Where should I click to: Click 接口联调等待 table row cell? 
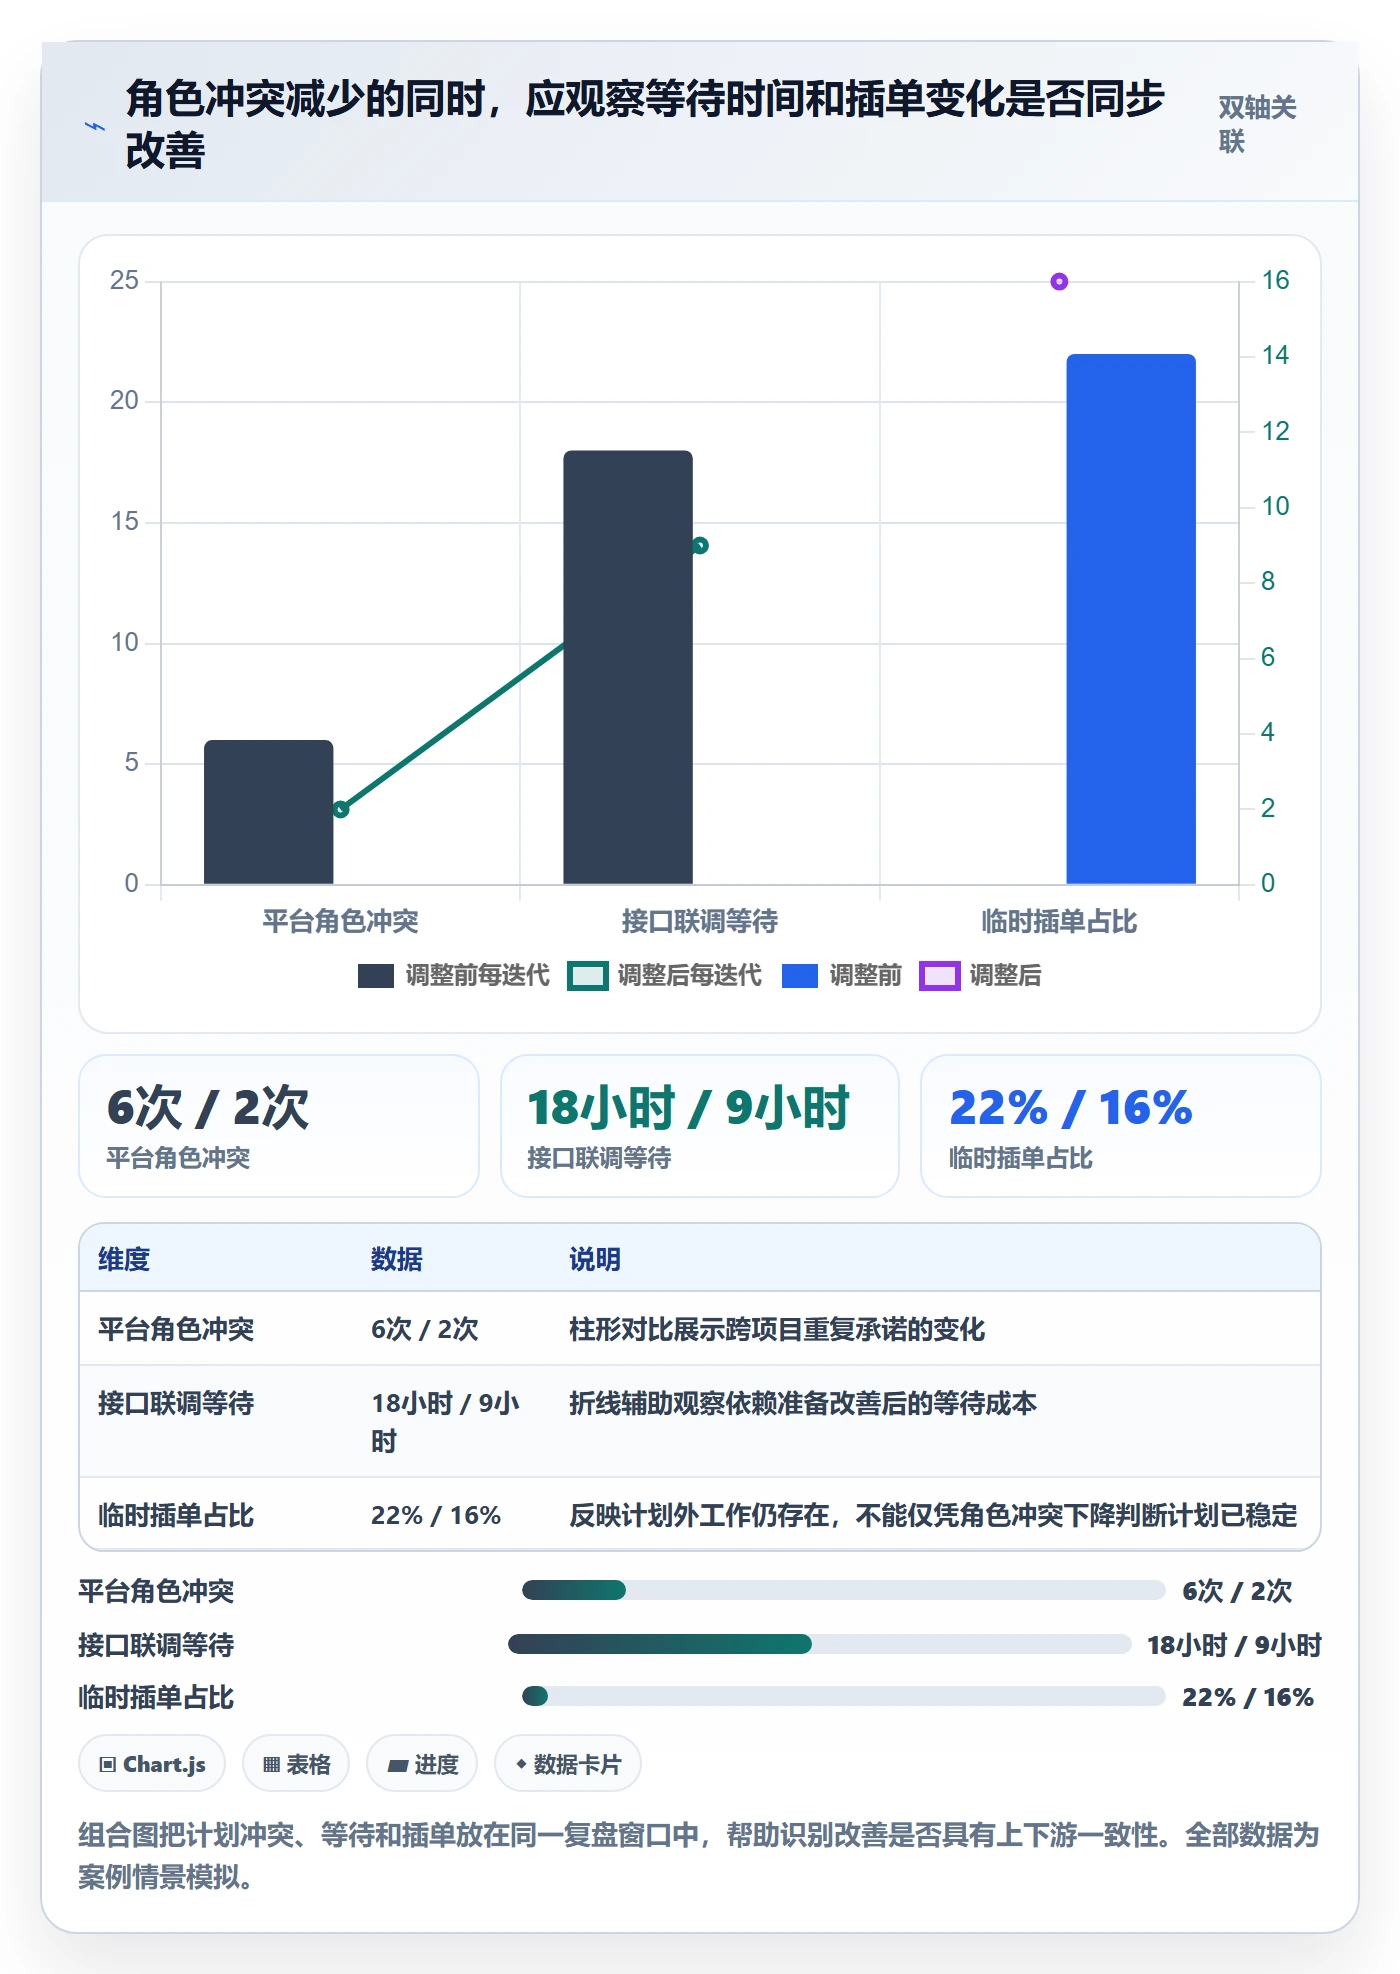(x=176, y=1403)
